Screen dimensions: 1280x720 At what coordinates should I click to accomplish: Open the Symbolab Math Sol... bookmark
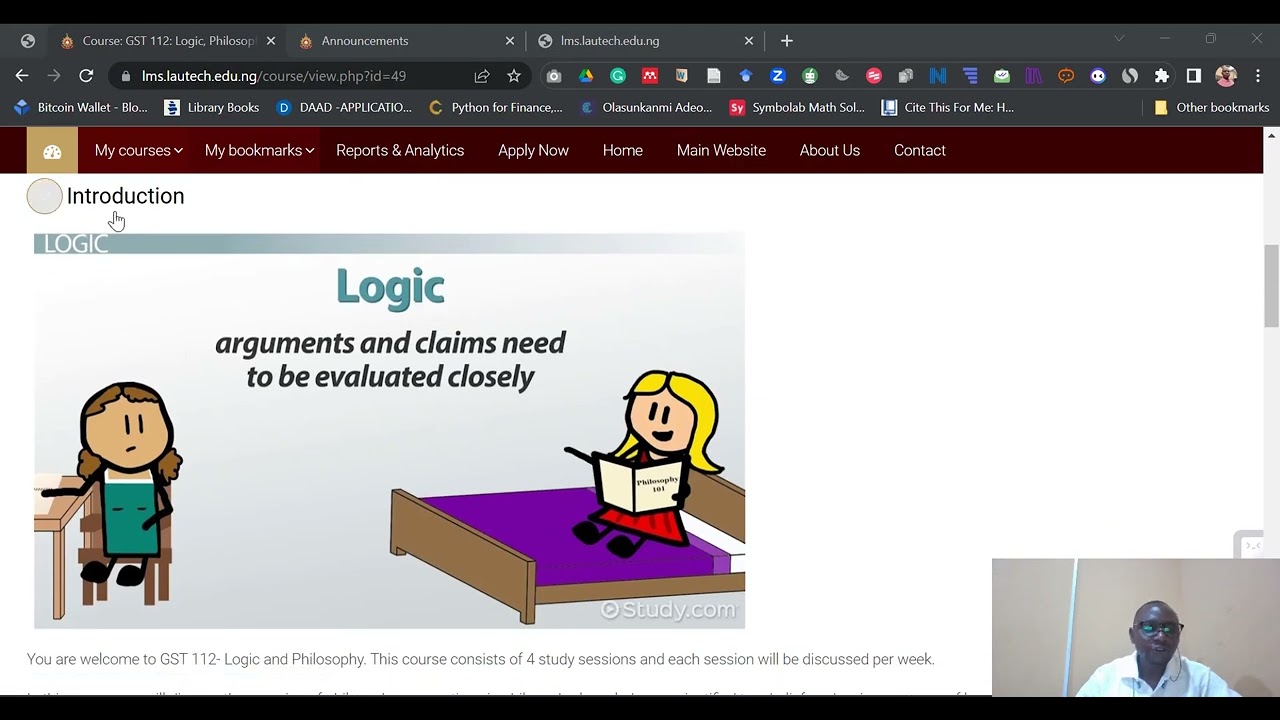[x=797, y=108]
